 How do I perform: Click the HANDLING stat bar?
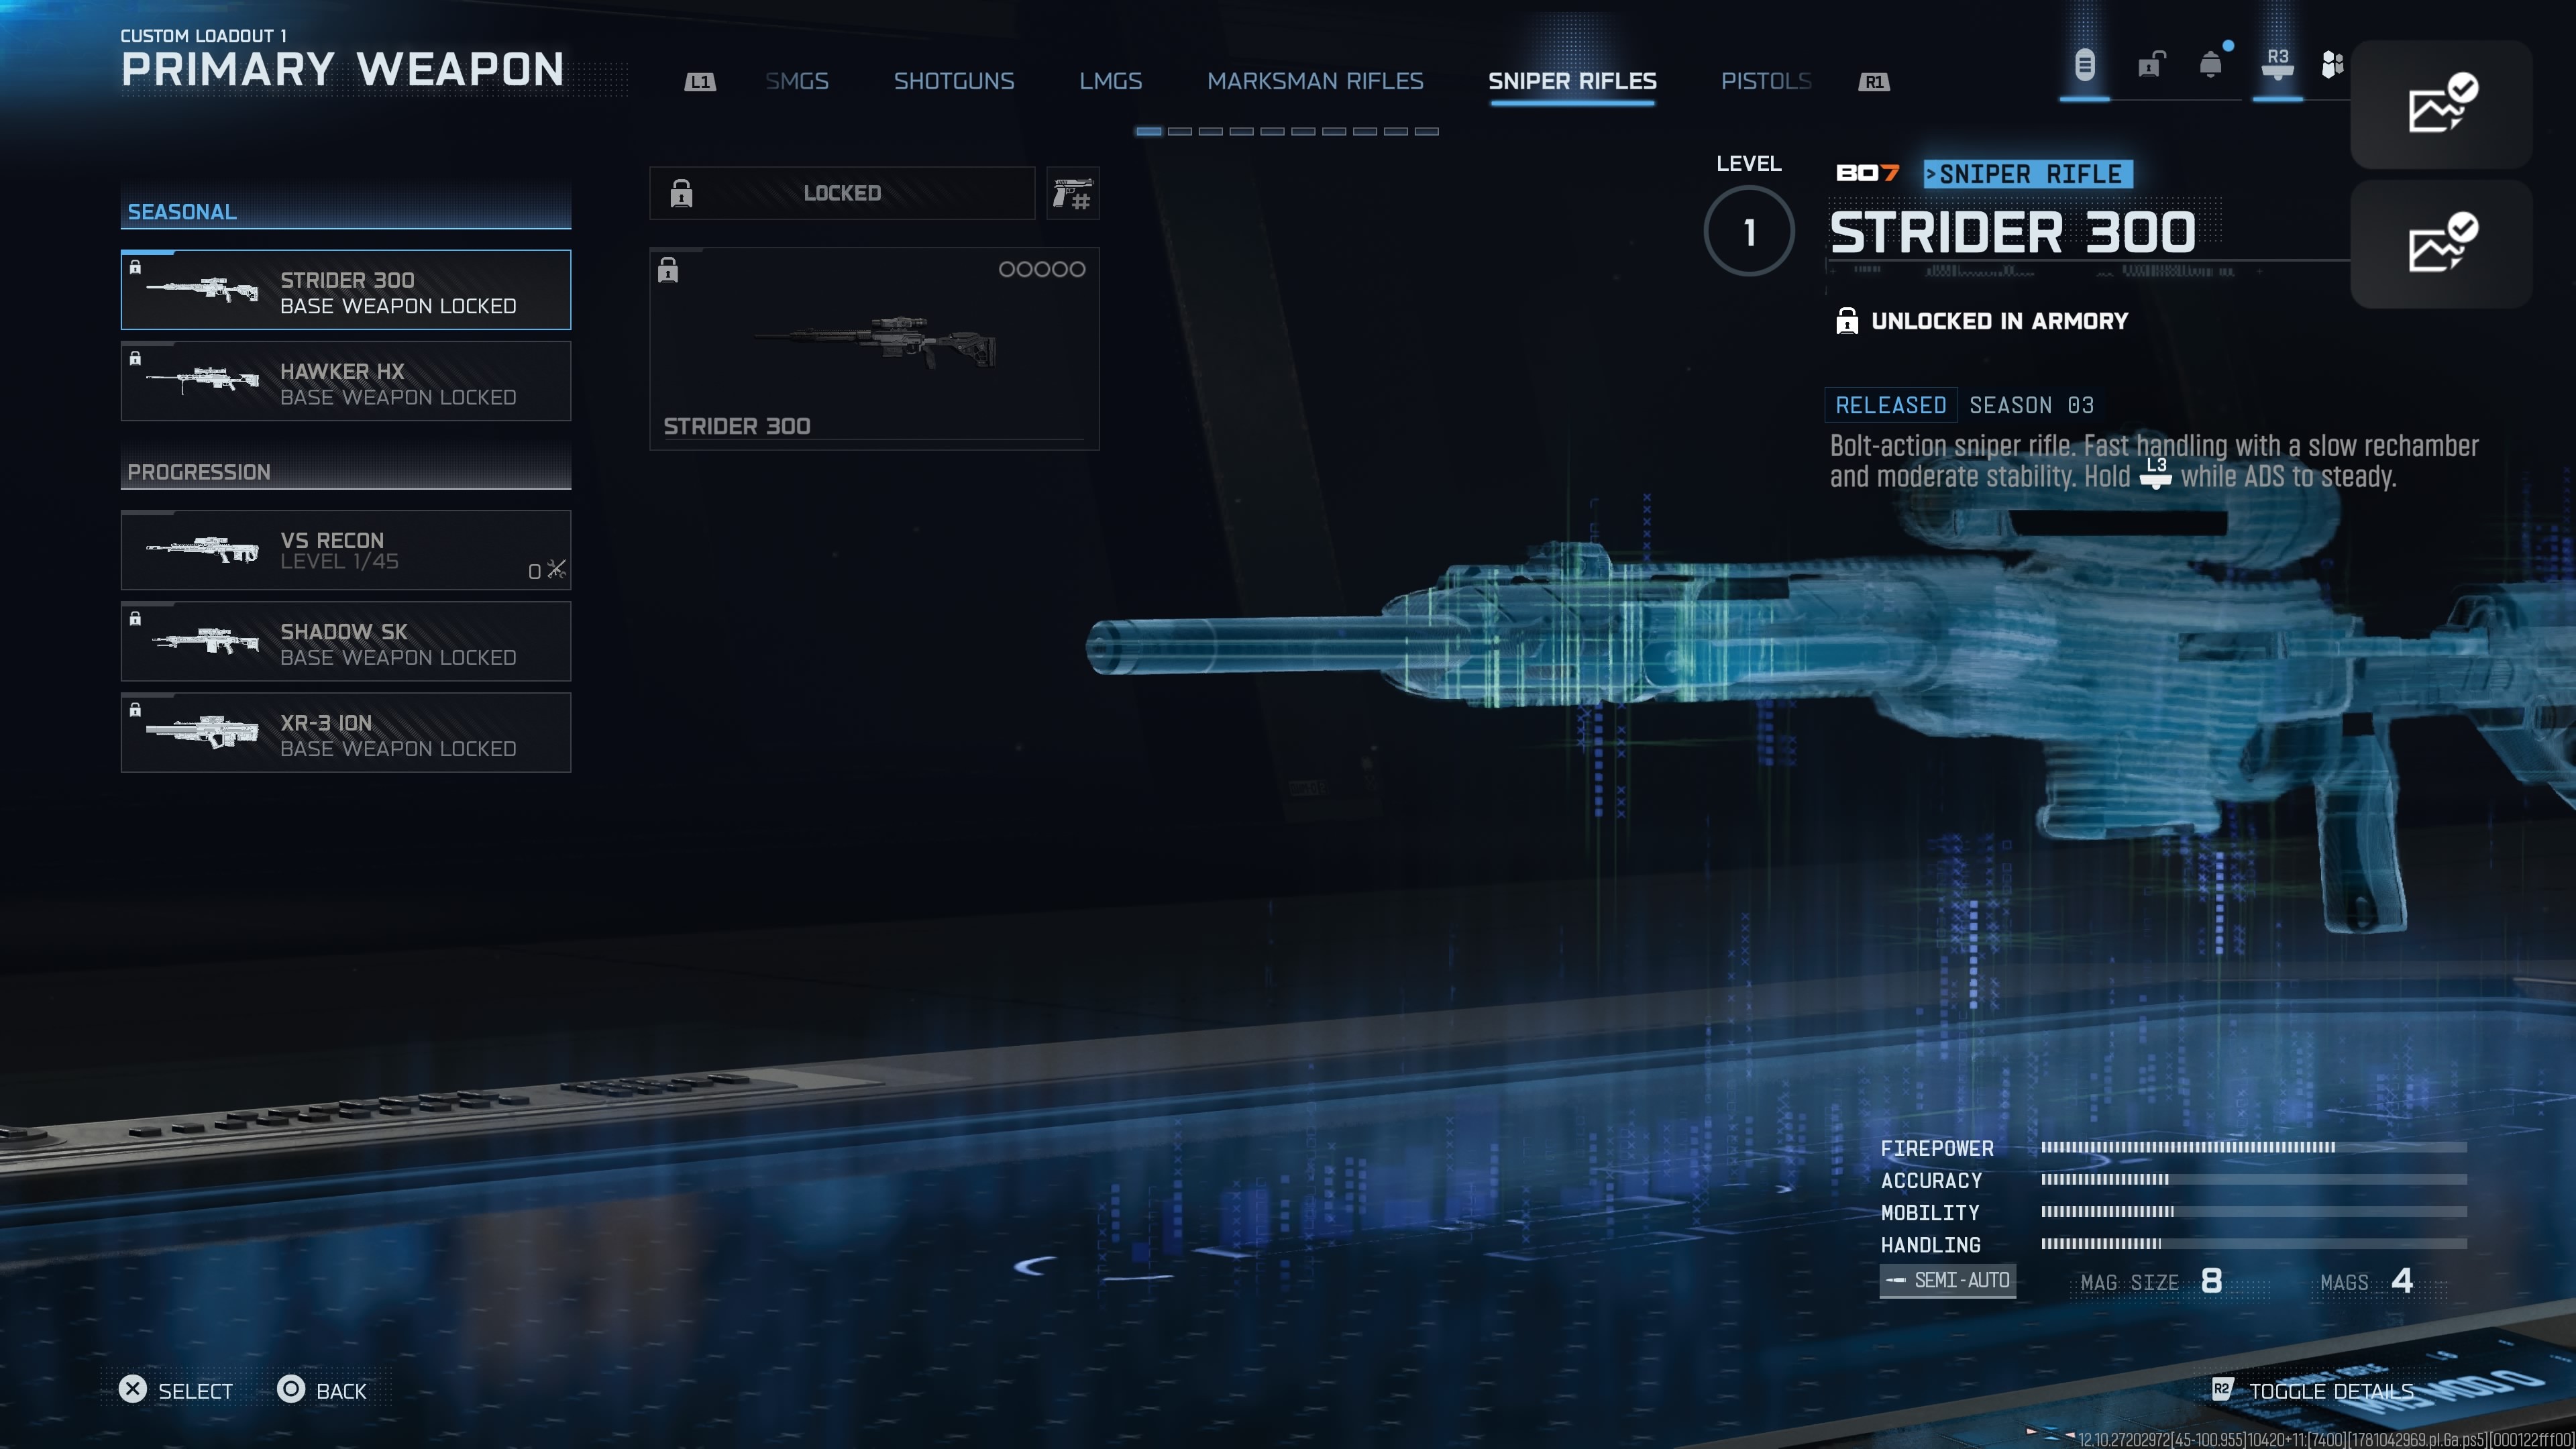[x=2253, y=1244]
